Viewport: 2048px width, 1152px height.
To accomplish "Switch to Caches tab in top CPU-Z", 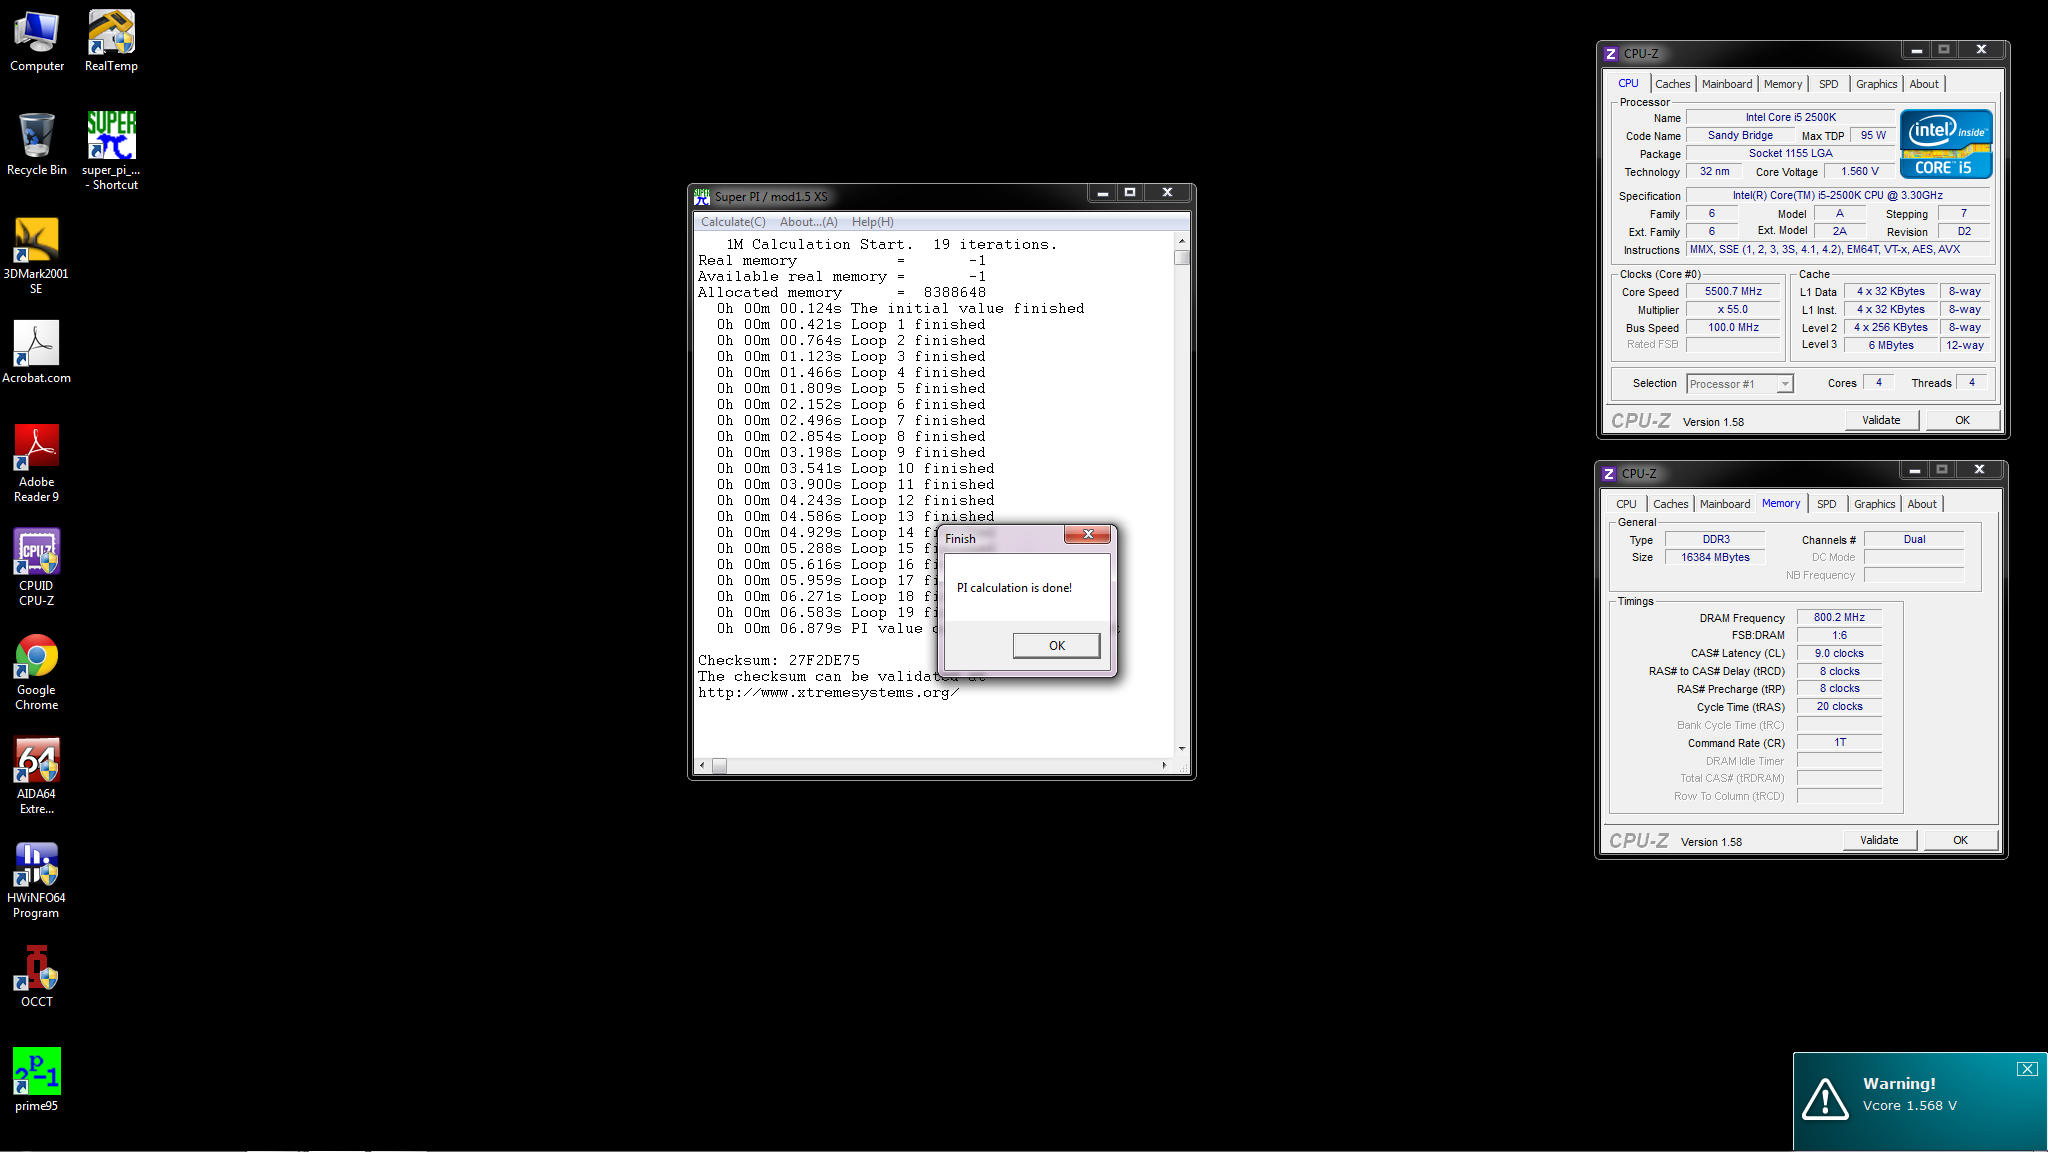I will (x=1672, y=84).
